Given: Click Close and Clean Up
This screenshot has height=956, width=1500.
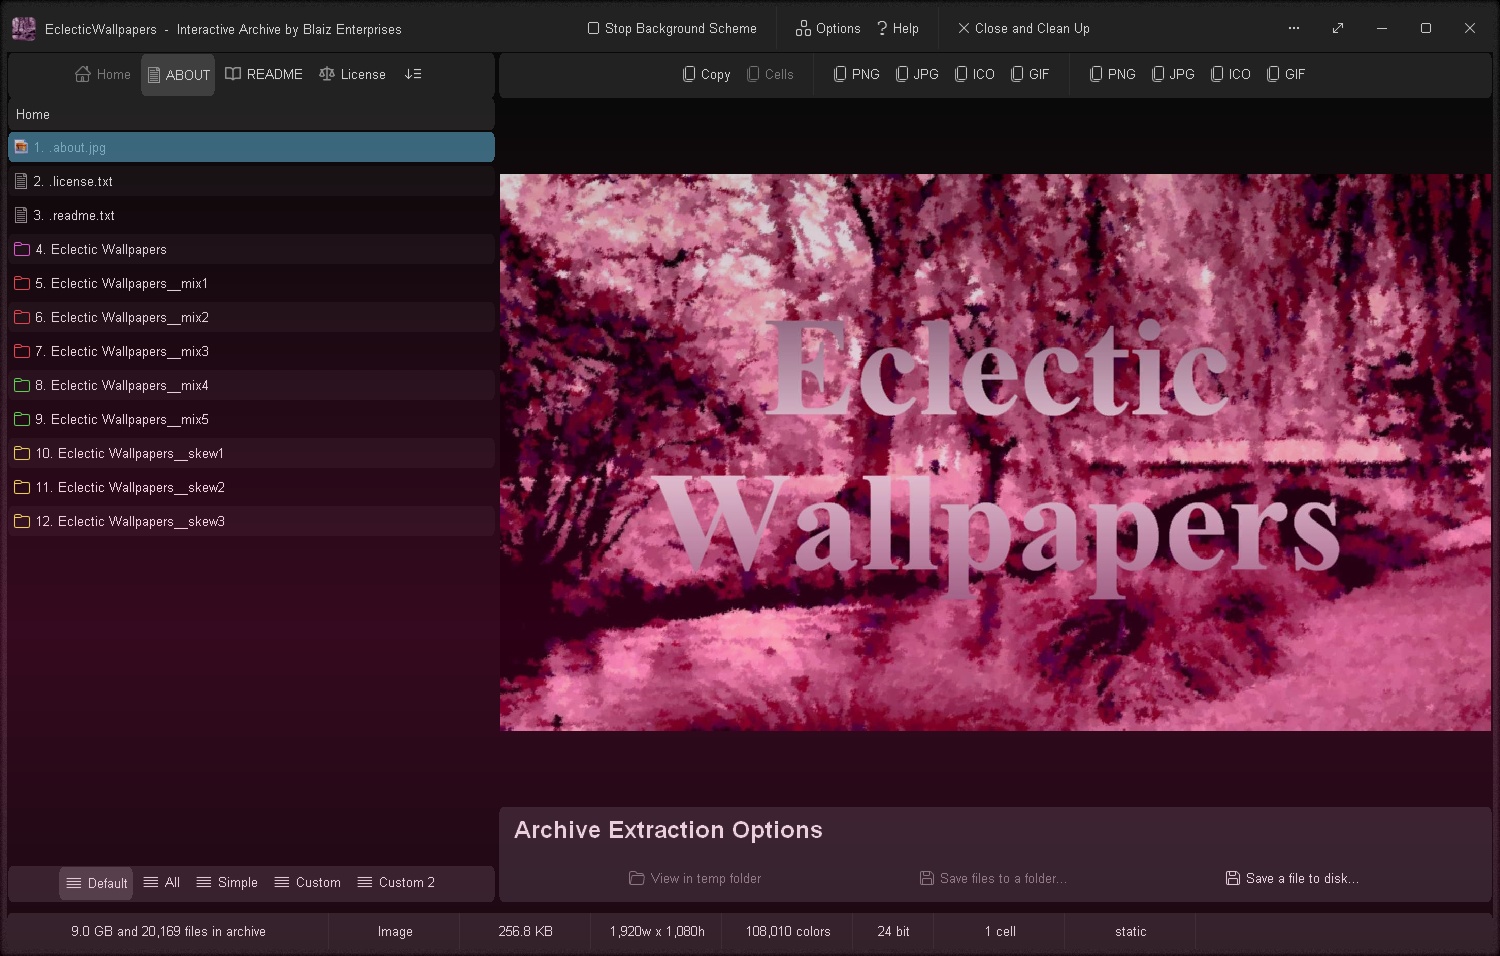Looking at the screenshot, I should coord(1024,28).
